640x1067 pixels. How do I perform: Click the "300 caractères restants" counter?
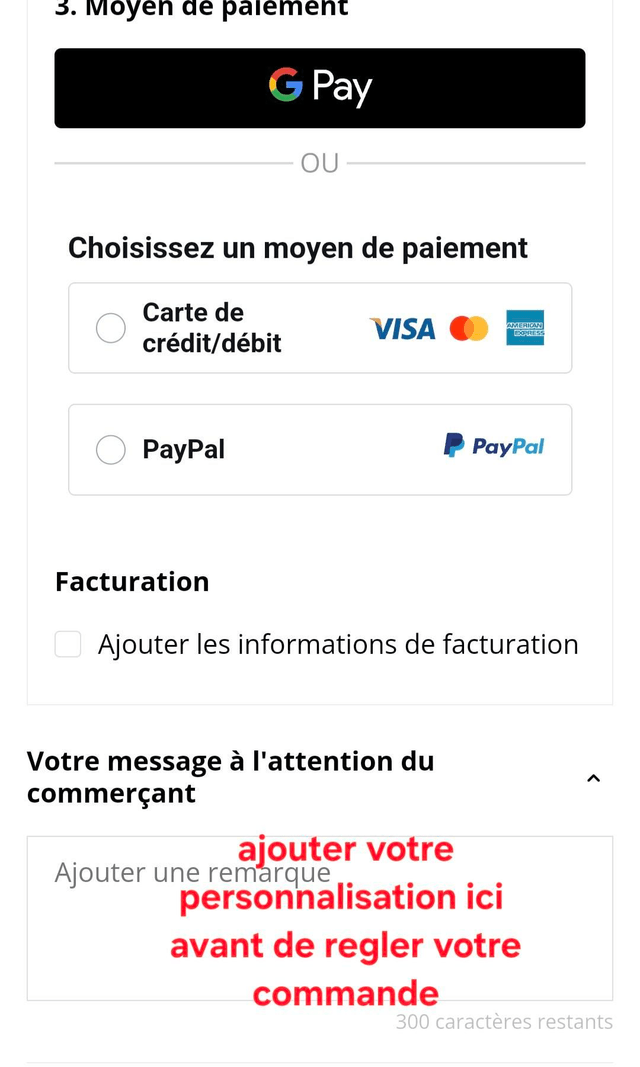pyautogui.click(x=504, y=1022)
